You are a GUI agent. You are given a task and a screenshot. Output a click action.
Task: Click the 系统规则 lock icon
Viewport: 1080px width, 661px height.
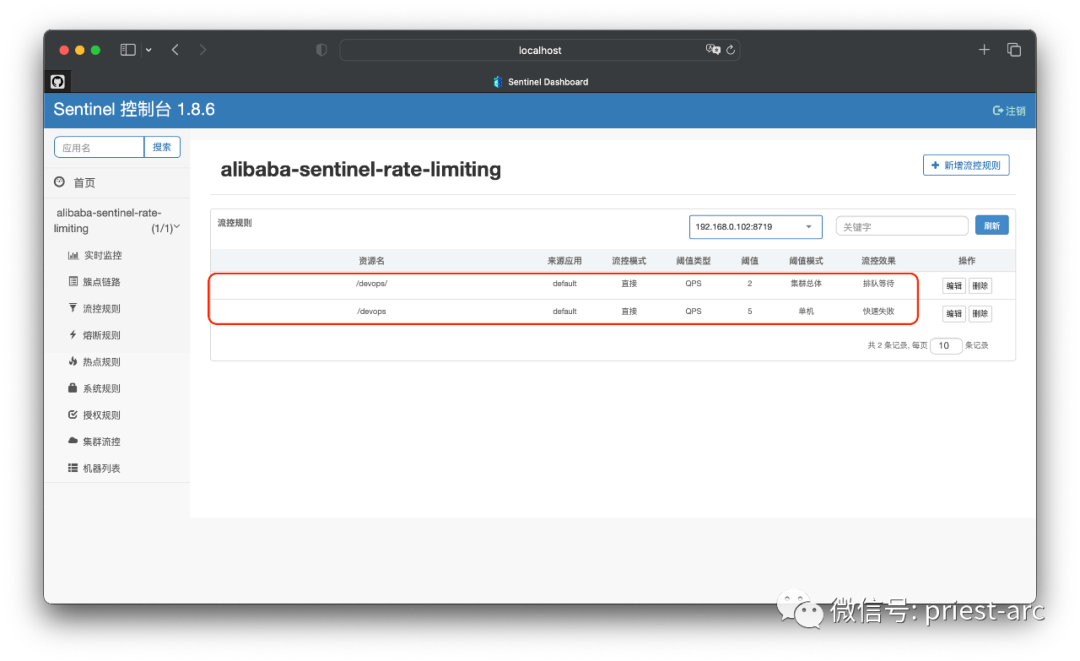pyautogui.click(x=72, y=388)
